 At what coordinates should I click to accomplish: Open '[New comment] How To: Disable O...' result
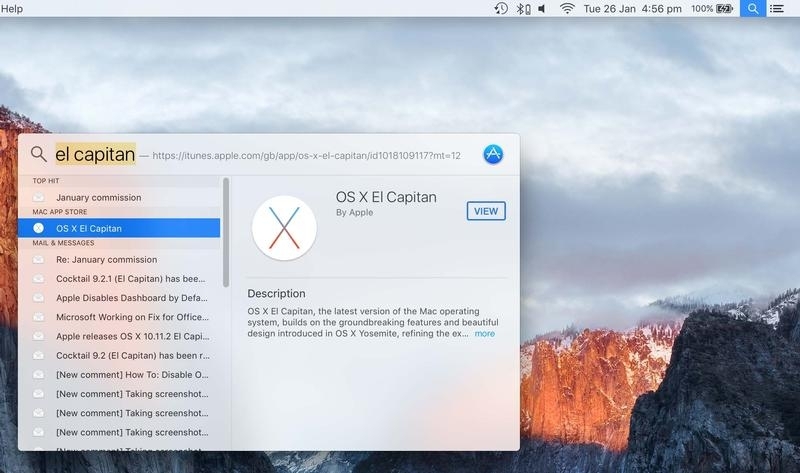pos(120,375)
